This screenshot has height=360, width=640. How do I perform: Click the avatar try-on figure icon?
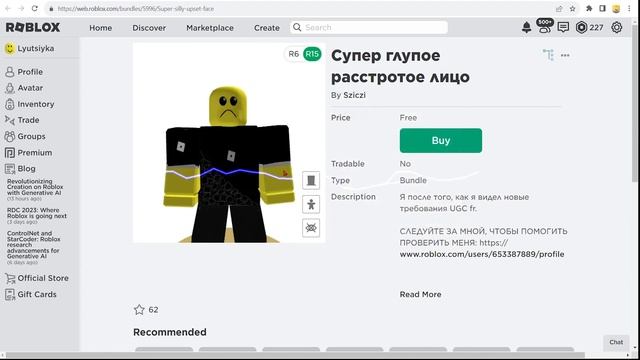click(x=311, y=204)
